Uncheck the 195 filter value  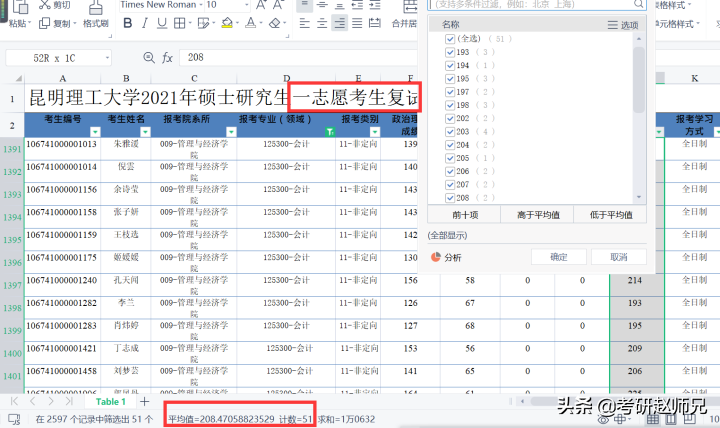coord(450,79)
